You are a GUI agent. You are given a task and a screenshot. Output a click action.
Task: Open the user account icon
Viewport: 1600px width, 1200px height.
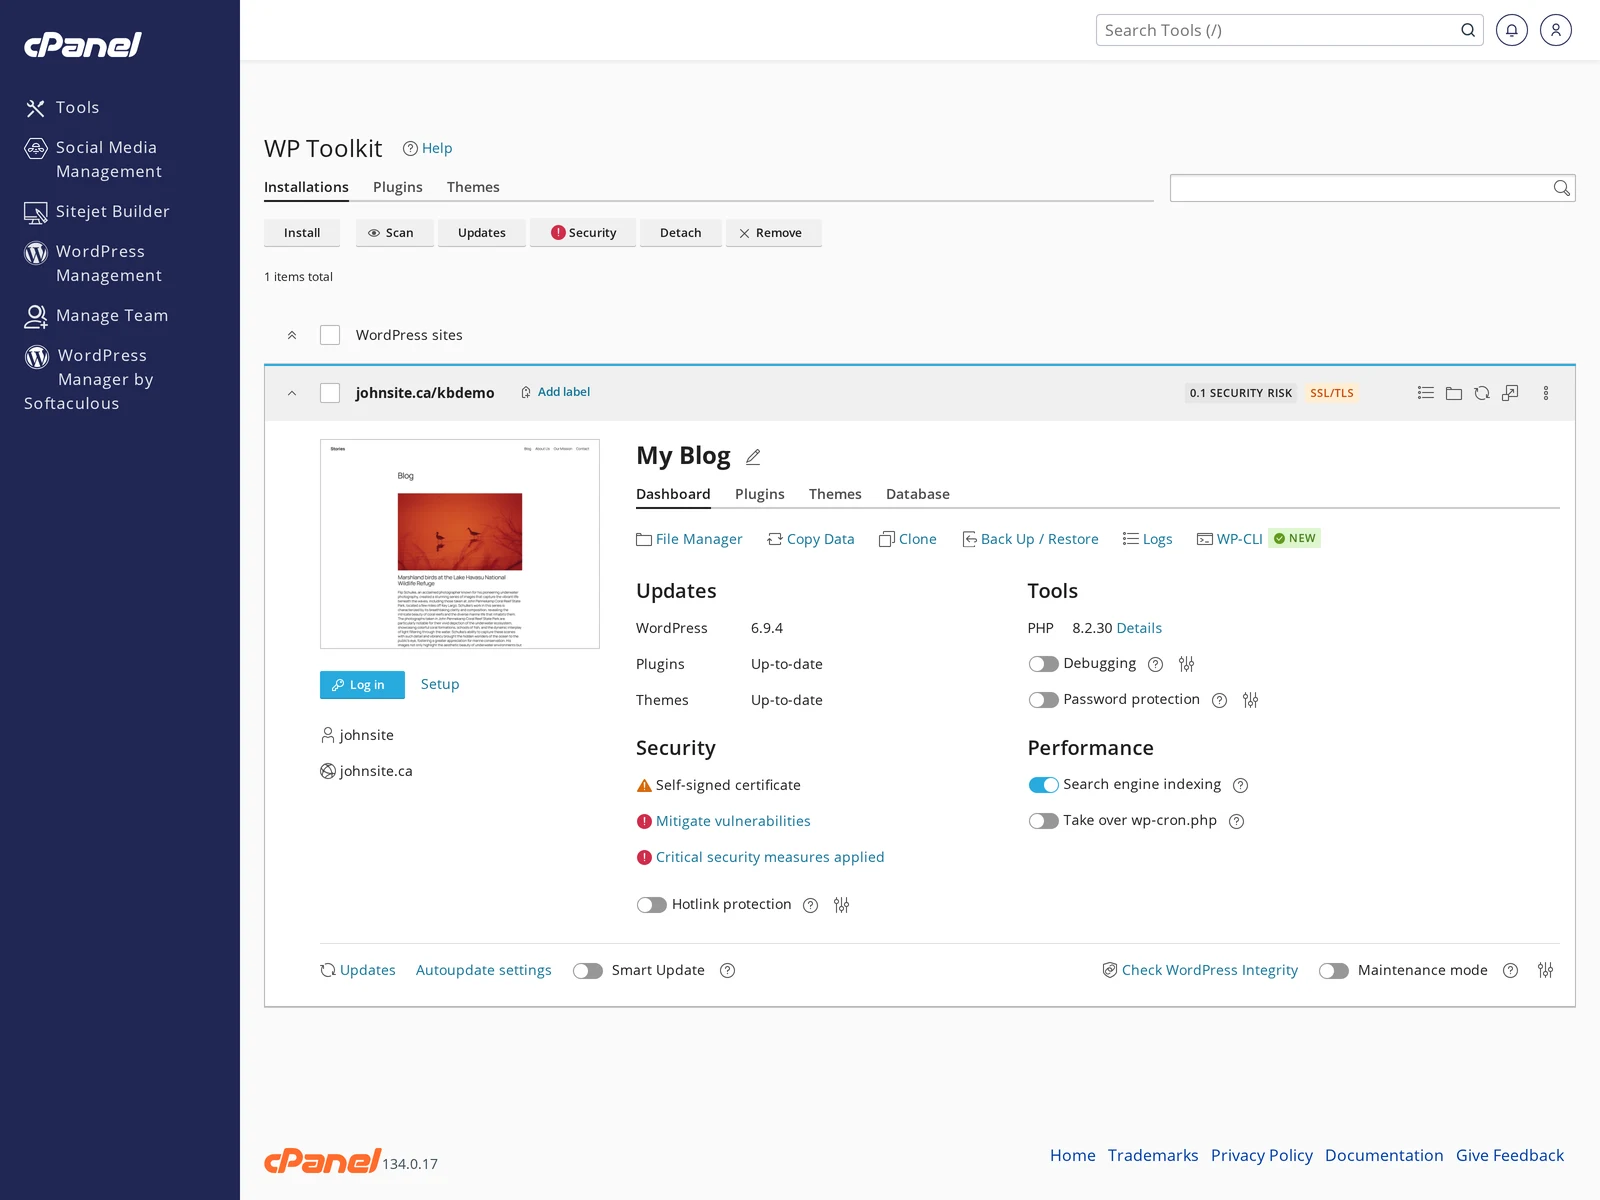pos(1556,30)
